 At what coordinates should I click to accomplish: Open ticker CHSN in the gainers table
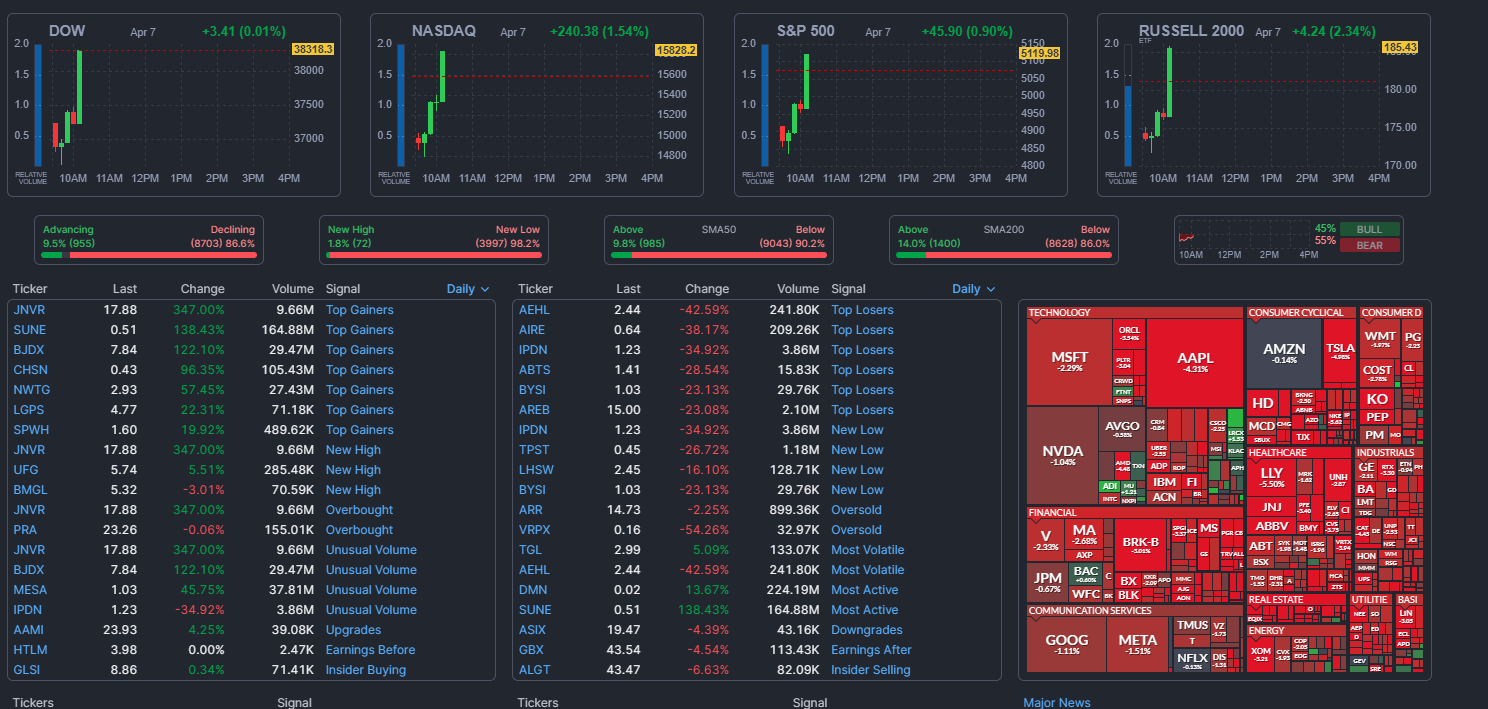pyautogui.click(x=30, y=370)
